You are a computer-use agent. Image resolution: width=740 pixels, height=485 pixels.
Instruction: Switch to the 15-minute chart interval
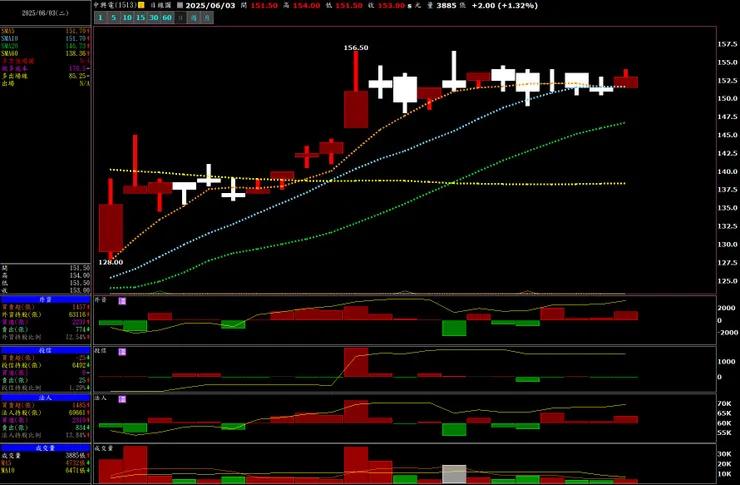pyautogui.click(x=140, y=18)
